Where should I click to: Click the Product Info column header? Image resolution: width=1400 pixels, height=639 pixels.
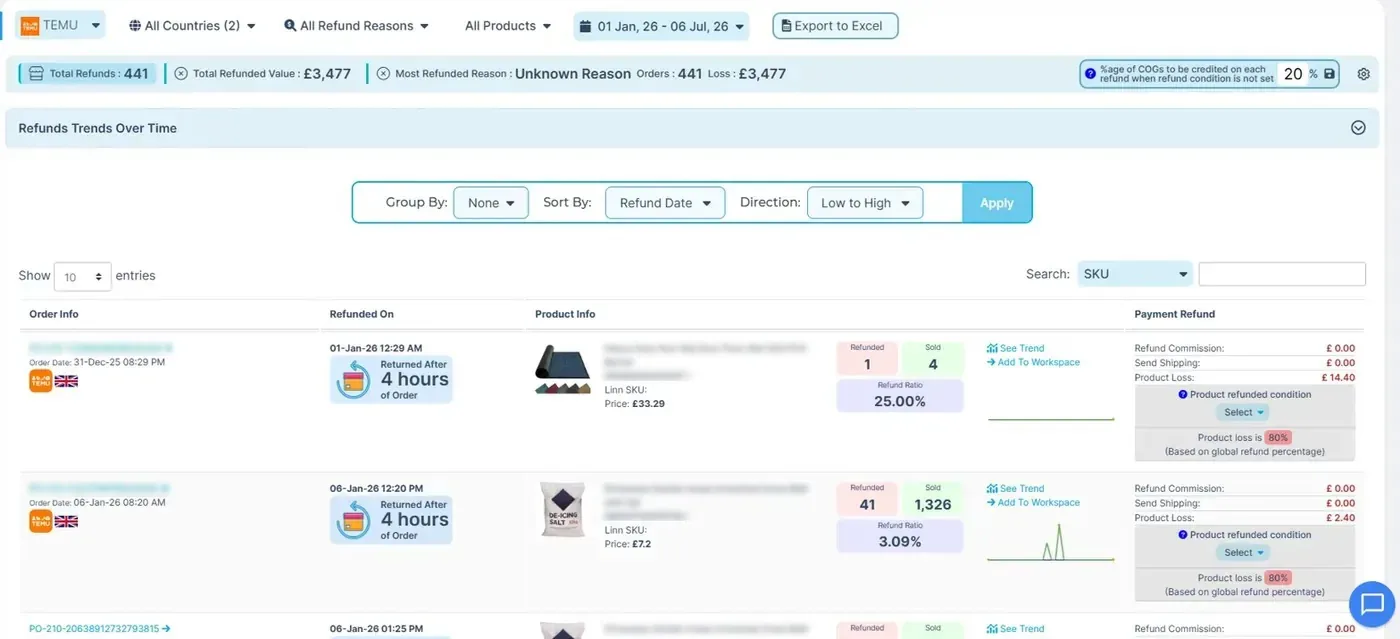tap(565, 314)
